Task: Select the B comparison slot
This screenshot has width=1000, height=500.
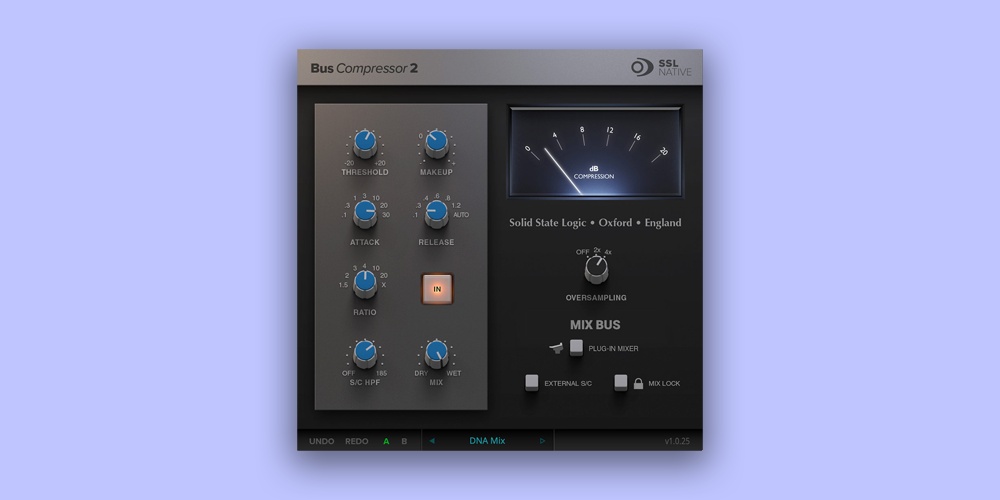Action: point(404,441)
